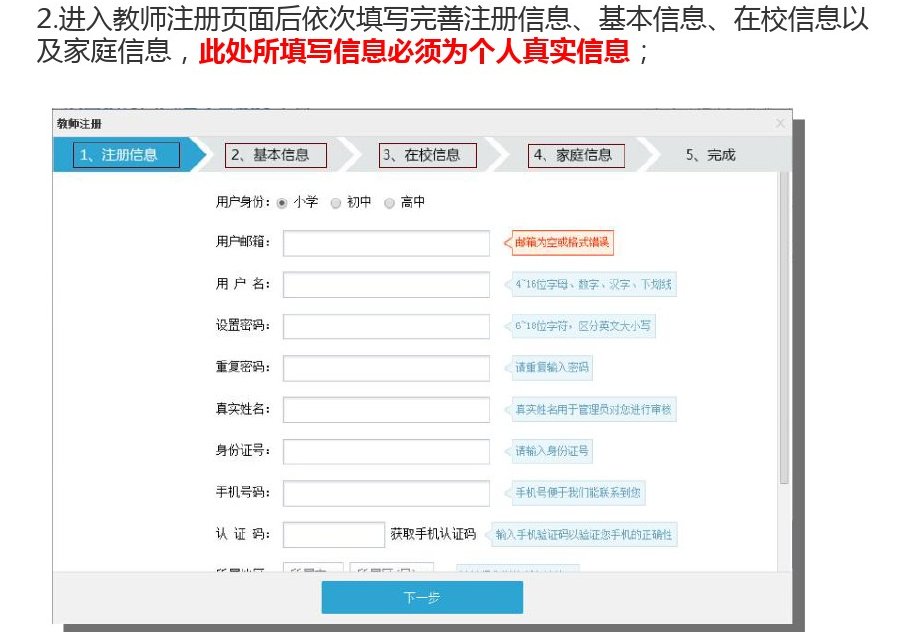
Task: Click into the 用户邮箱 email field
Action: 386,243
